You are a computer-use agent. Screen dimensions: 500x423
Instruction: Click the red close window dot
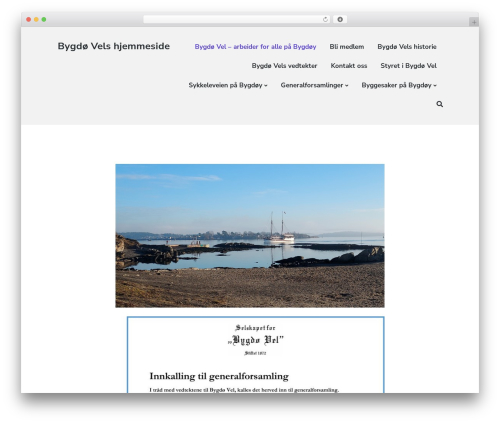[x=29, y=19]
